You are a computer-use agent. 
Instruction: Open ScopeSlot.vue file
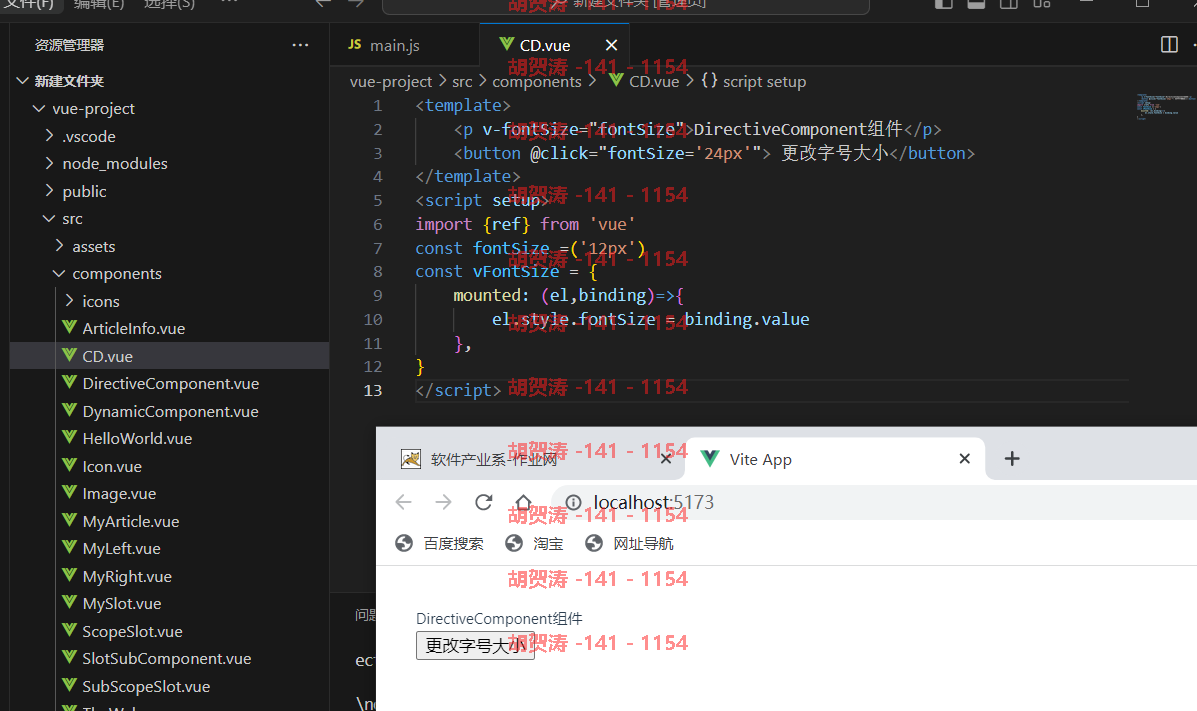169,631
